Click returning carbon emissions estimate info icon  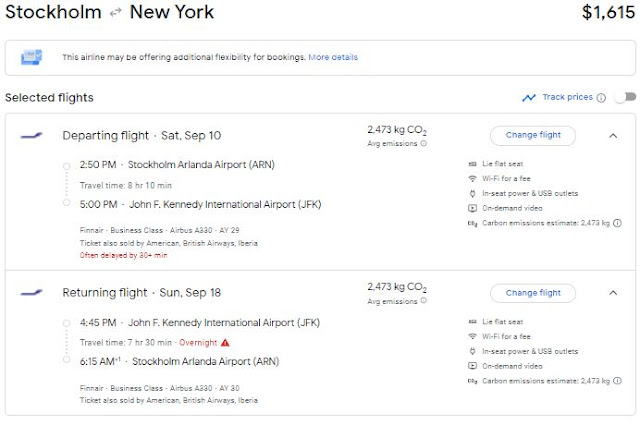click(617, 381)
